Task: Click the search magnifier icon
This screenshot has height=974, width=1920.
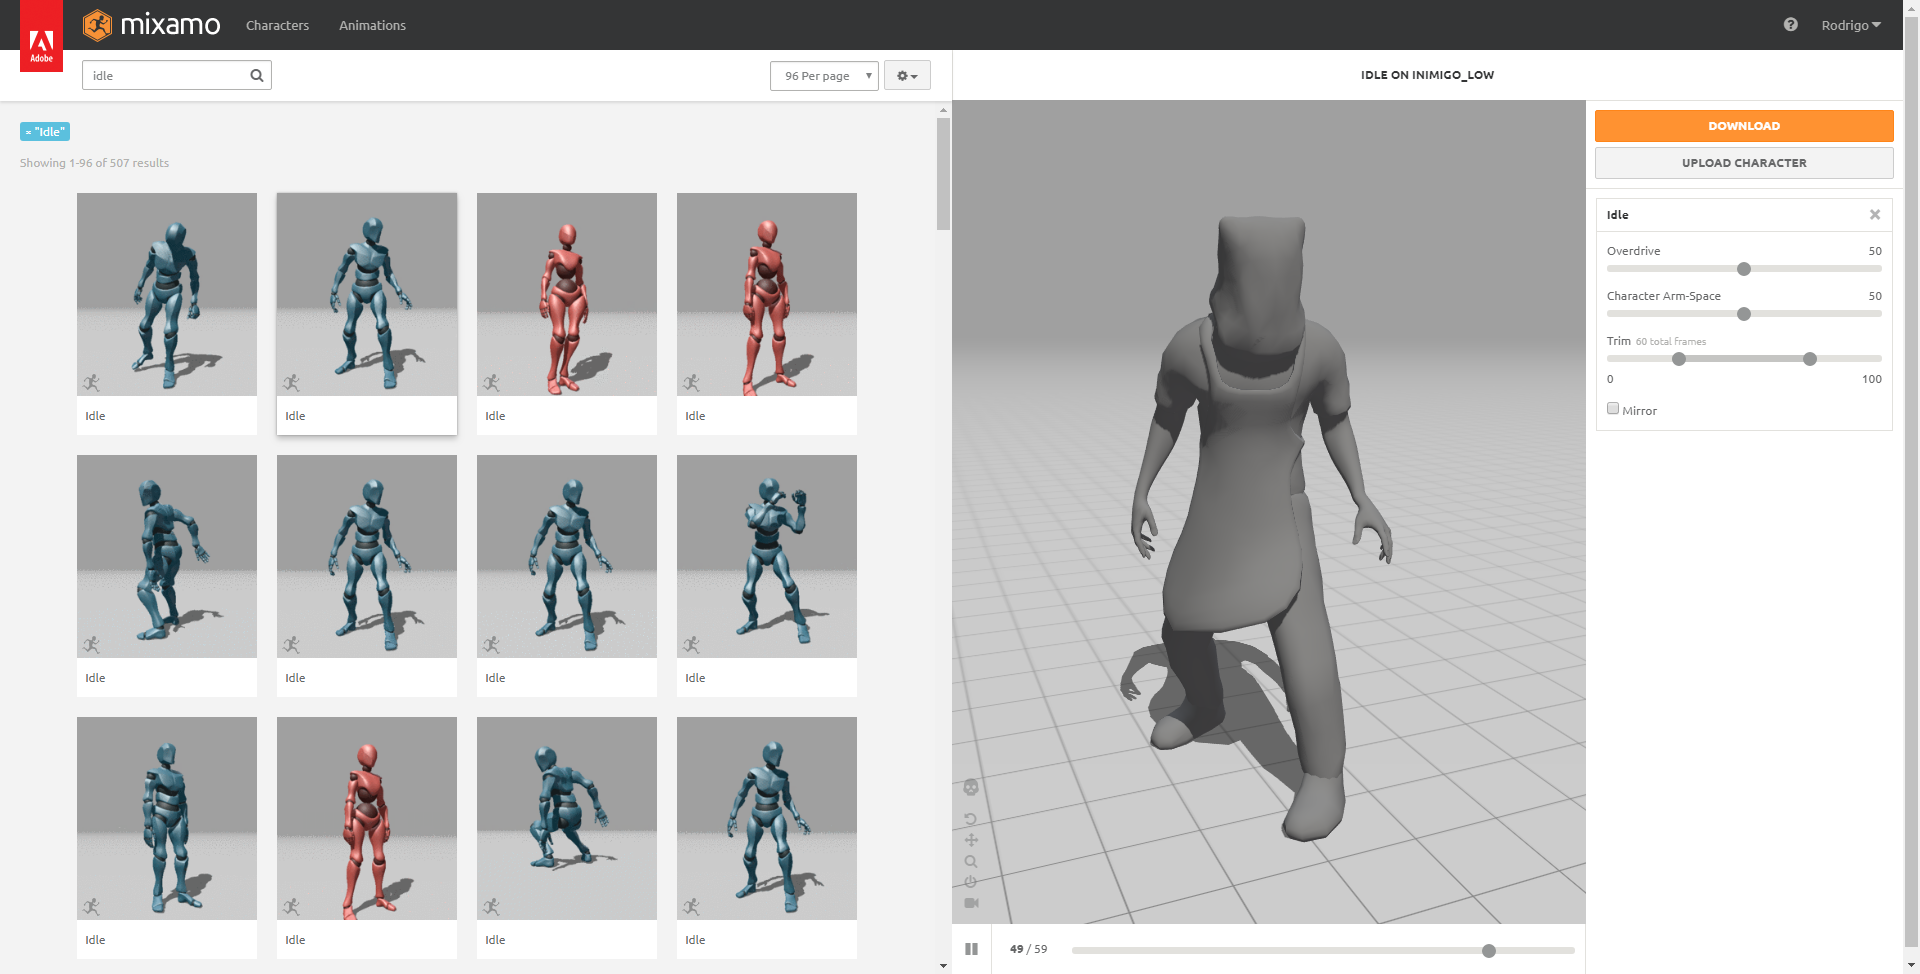Action: point(257,75)
